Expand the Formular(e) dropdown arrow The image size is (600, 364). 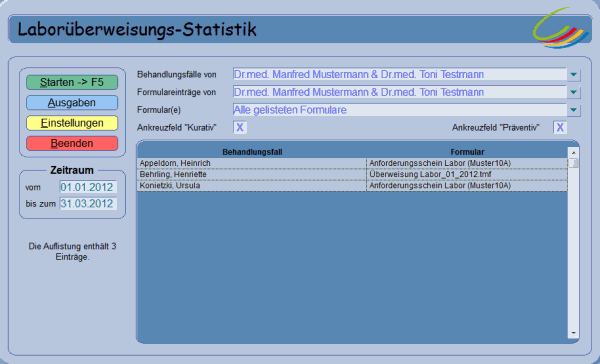pyautogui.click(x=573, y=110)
